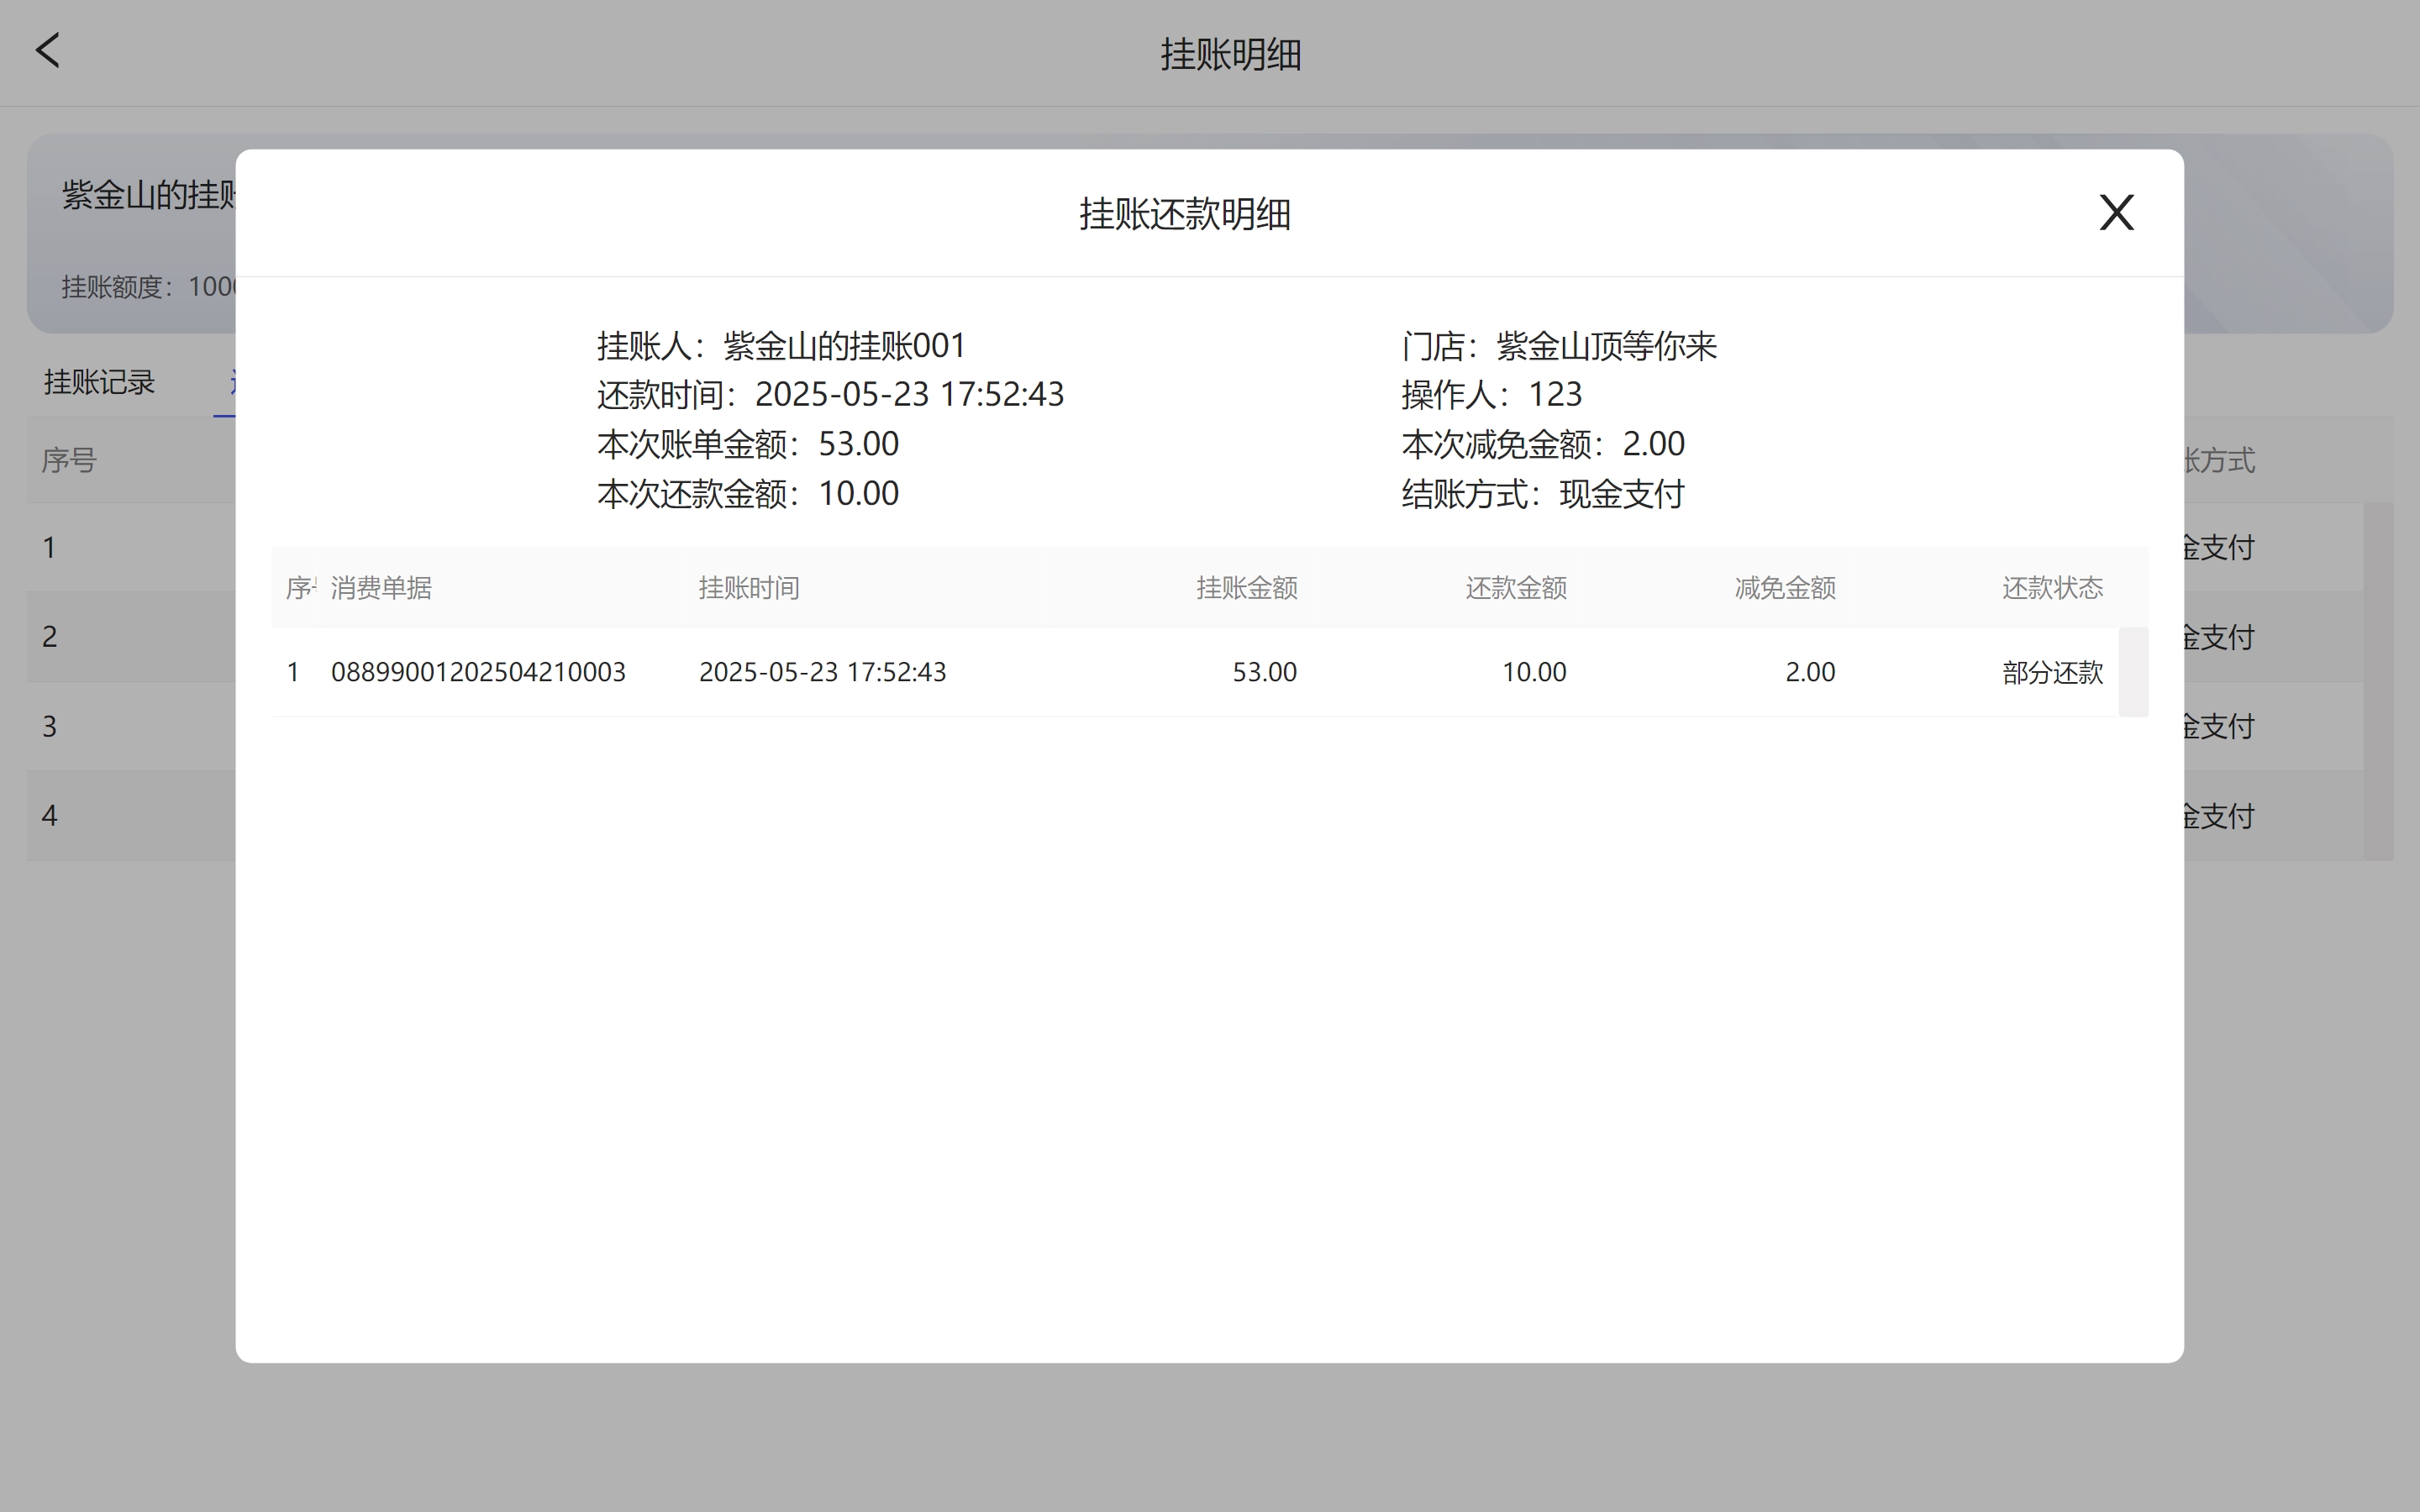Click the 减免金额 column header

1785,588
